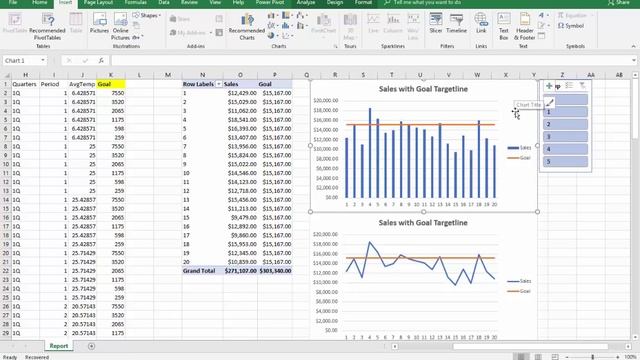Click the Insert Function fx icon
The image size is (640, 360).
[101, 60]
